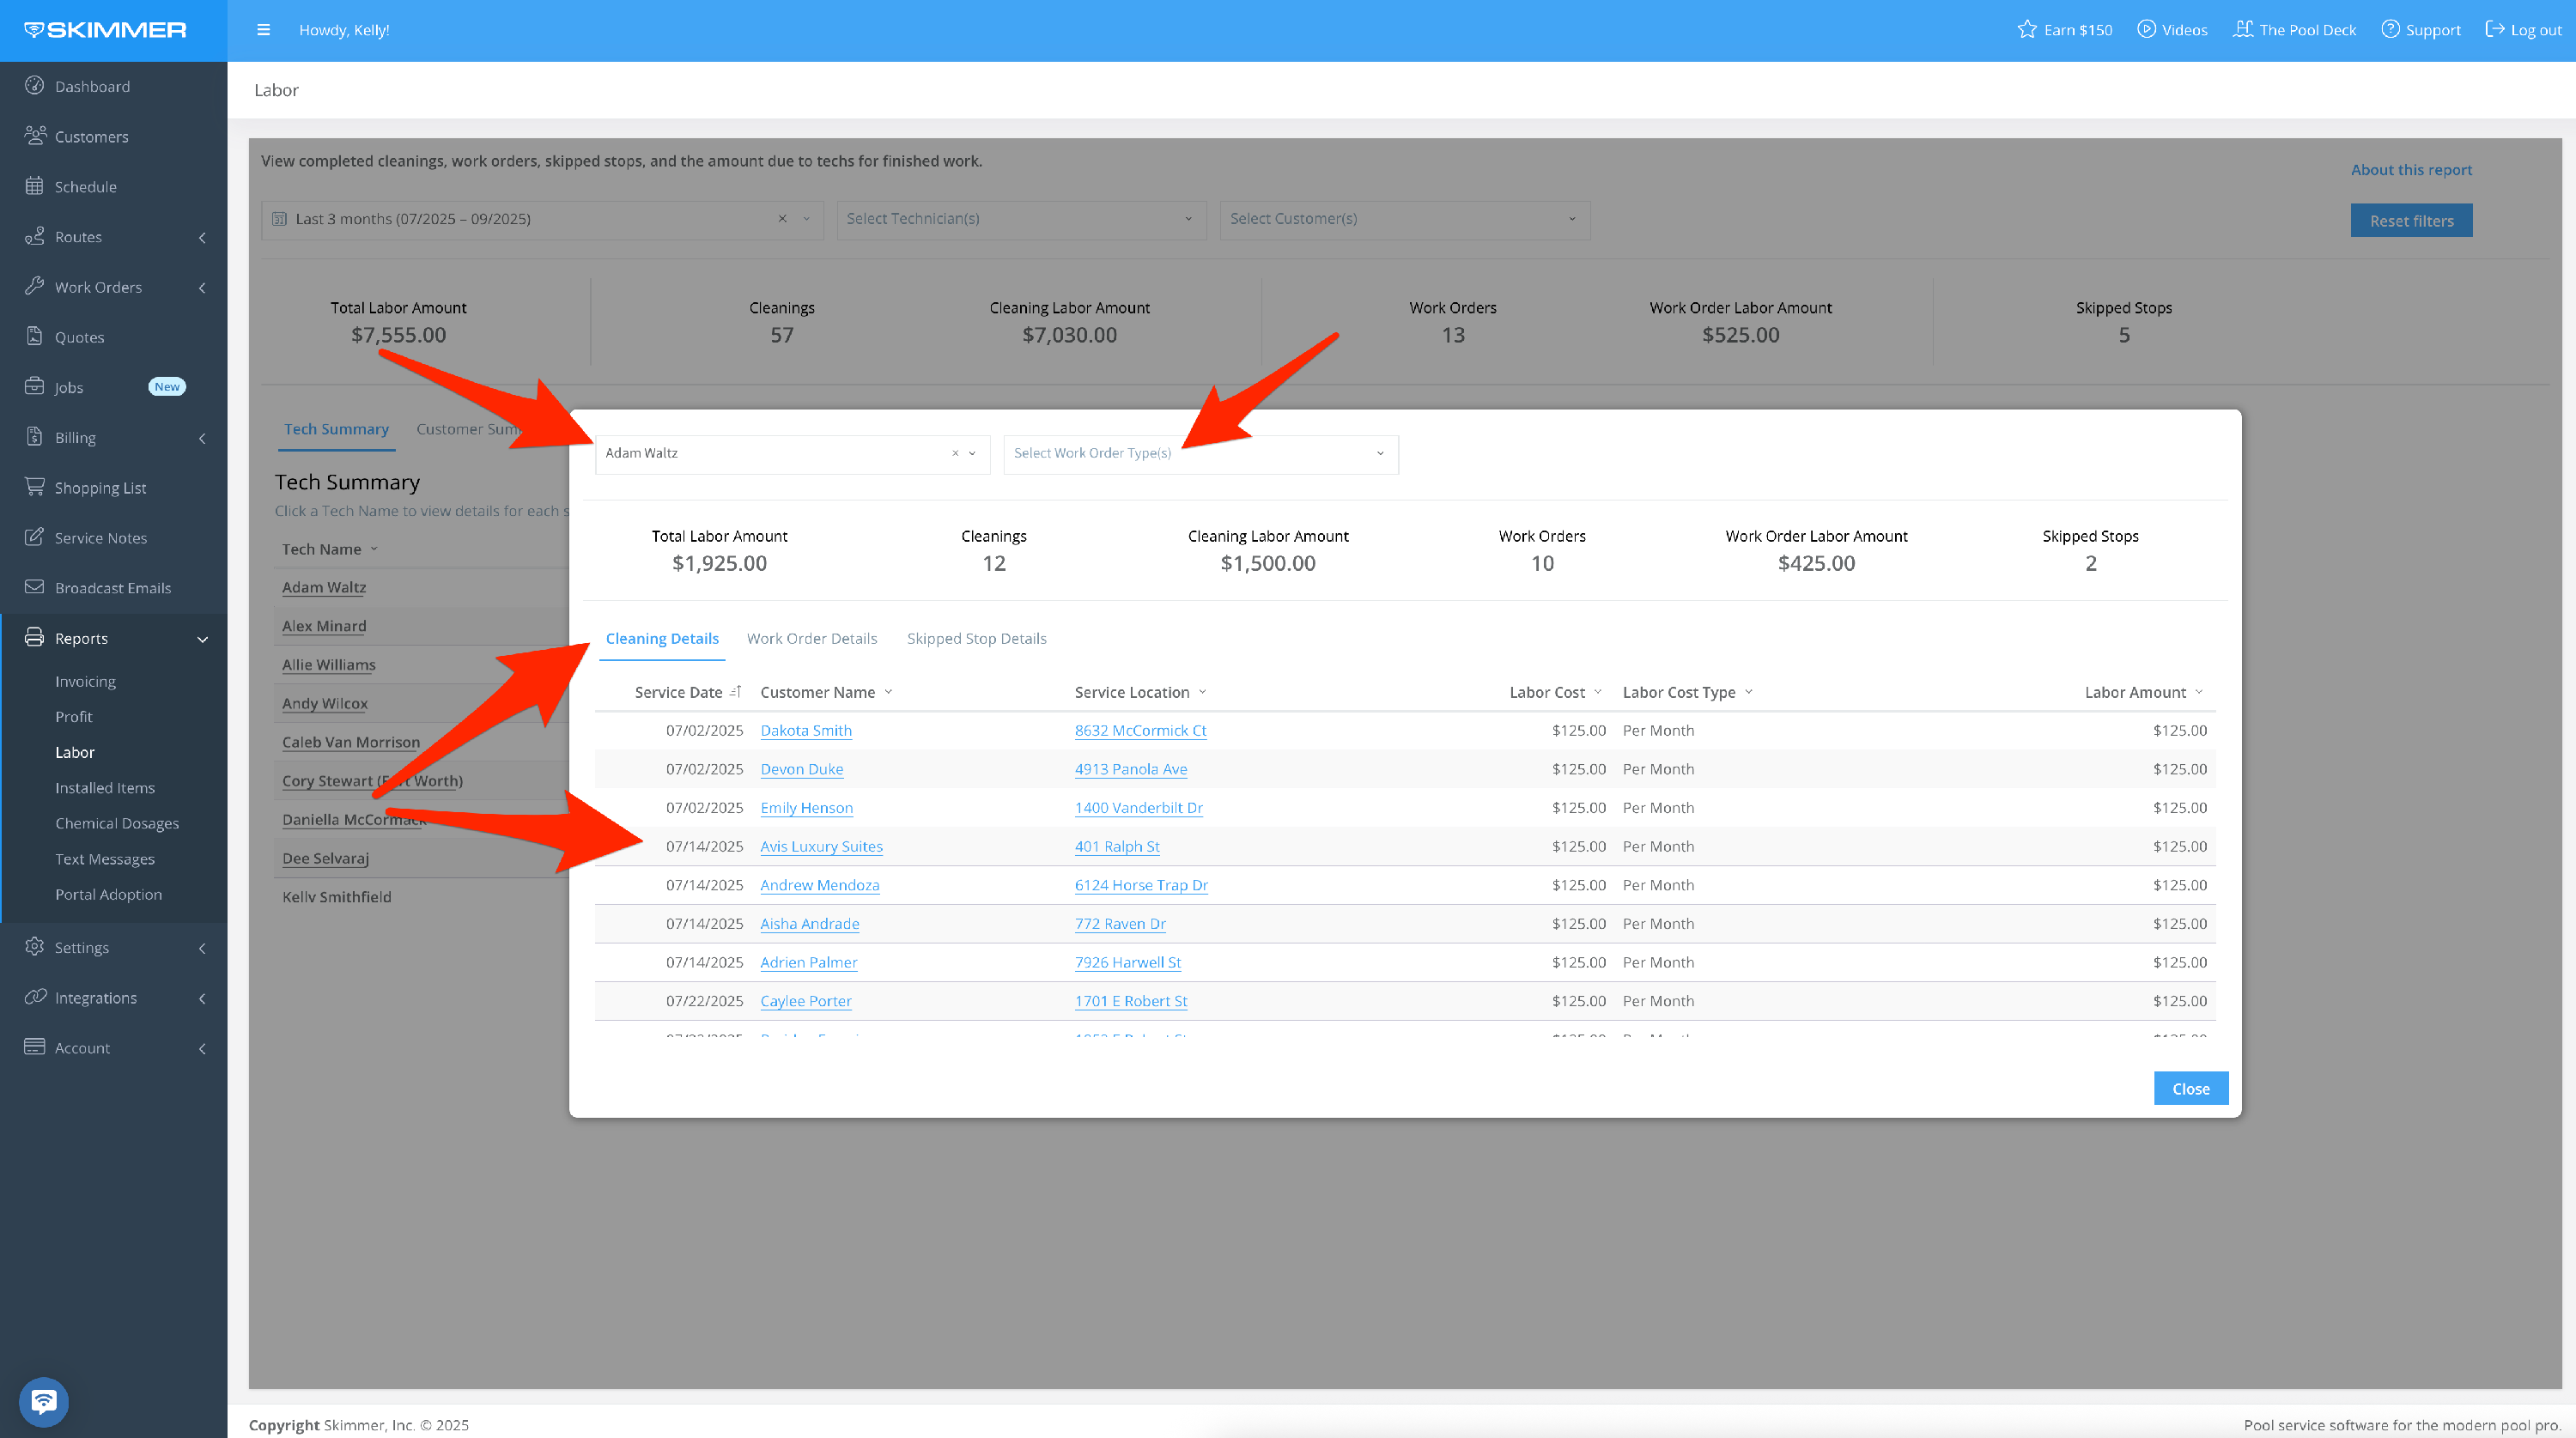The image size is (2576, 1438).
Task: Click the Shopping List cart icon
Action: click(35, 487)
